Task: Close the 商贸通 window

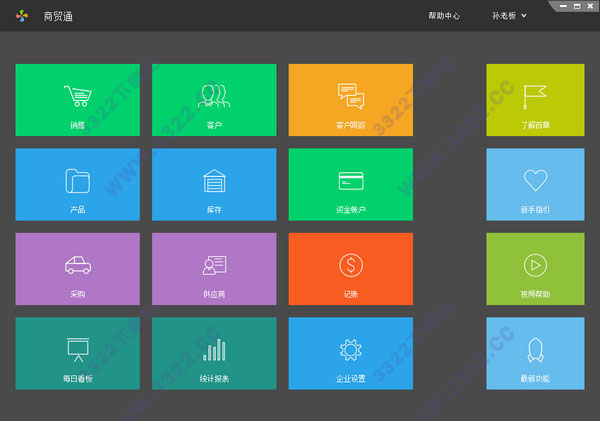Action: pyautogui.click(x=590, y=6)
